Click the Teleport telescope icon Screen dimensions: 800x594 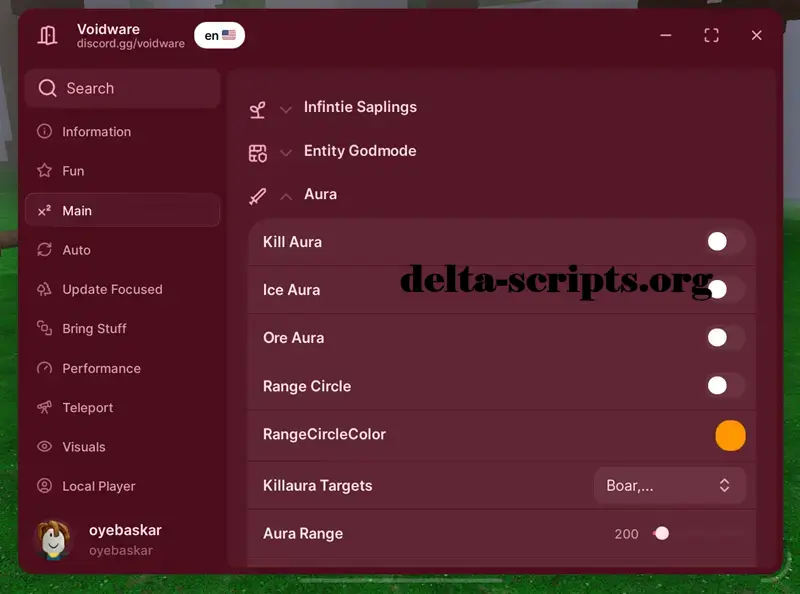pos(44,407)
